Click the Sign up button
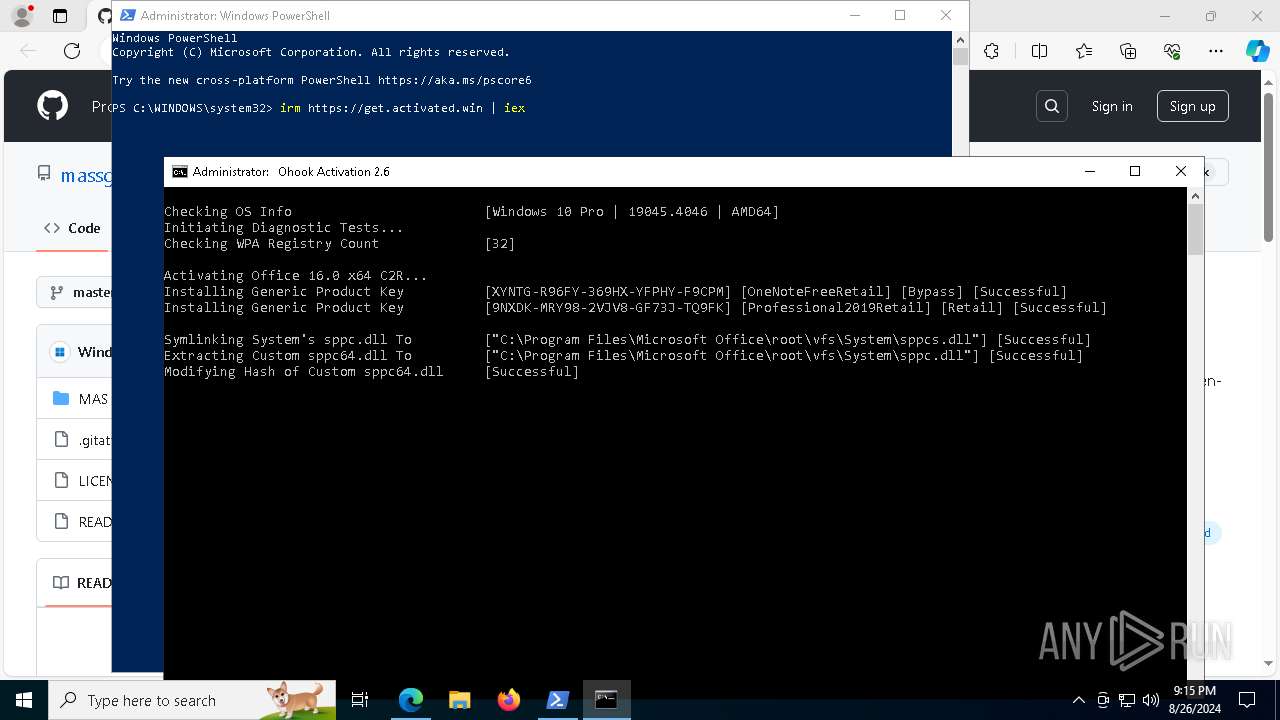Image resolution: width=1280 pixels, height=720 pixels. click(x=1192, y=106)
